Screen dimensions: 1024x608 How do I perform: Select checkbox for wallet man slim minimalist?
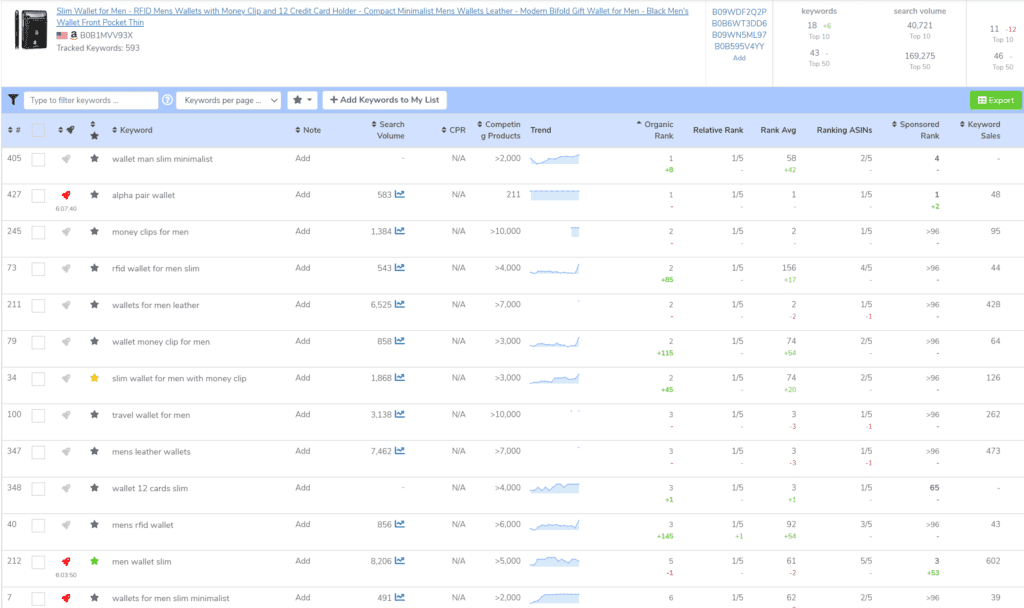pos(38,159)
